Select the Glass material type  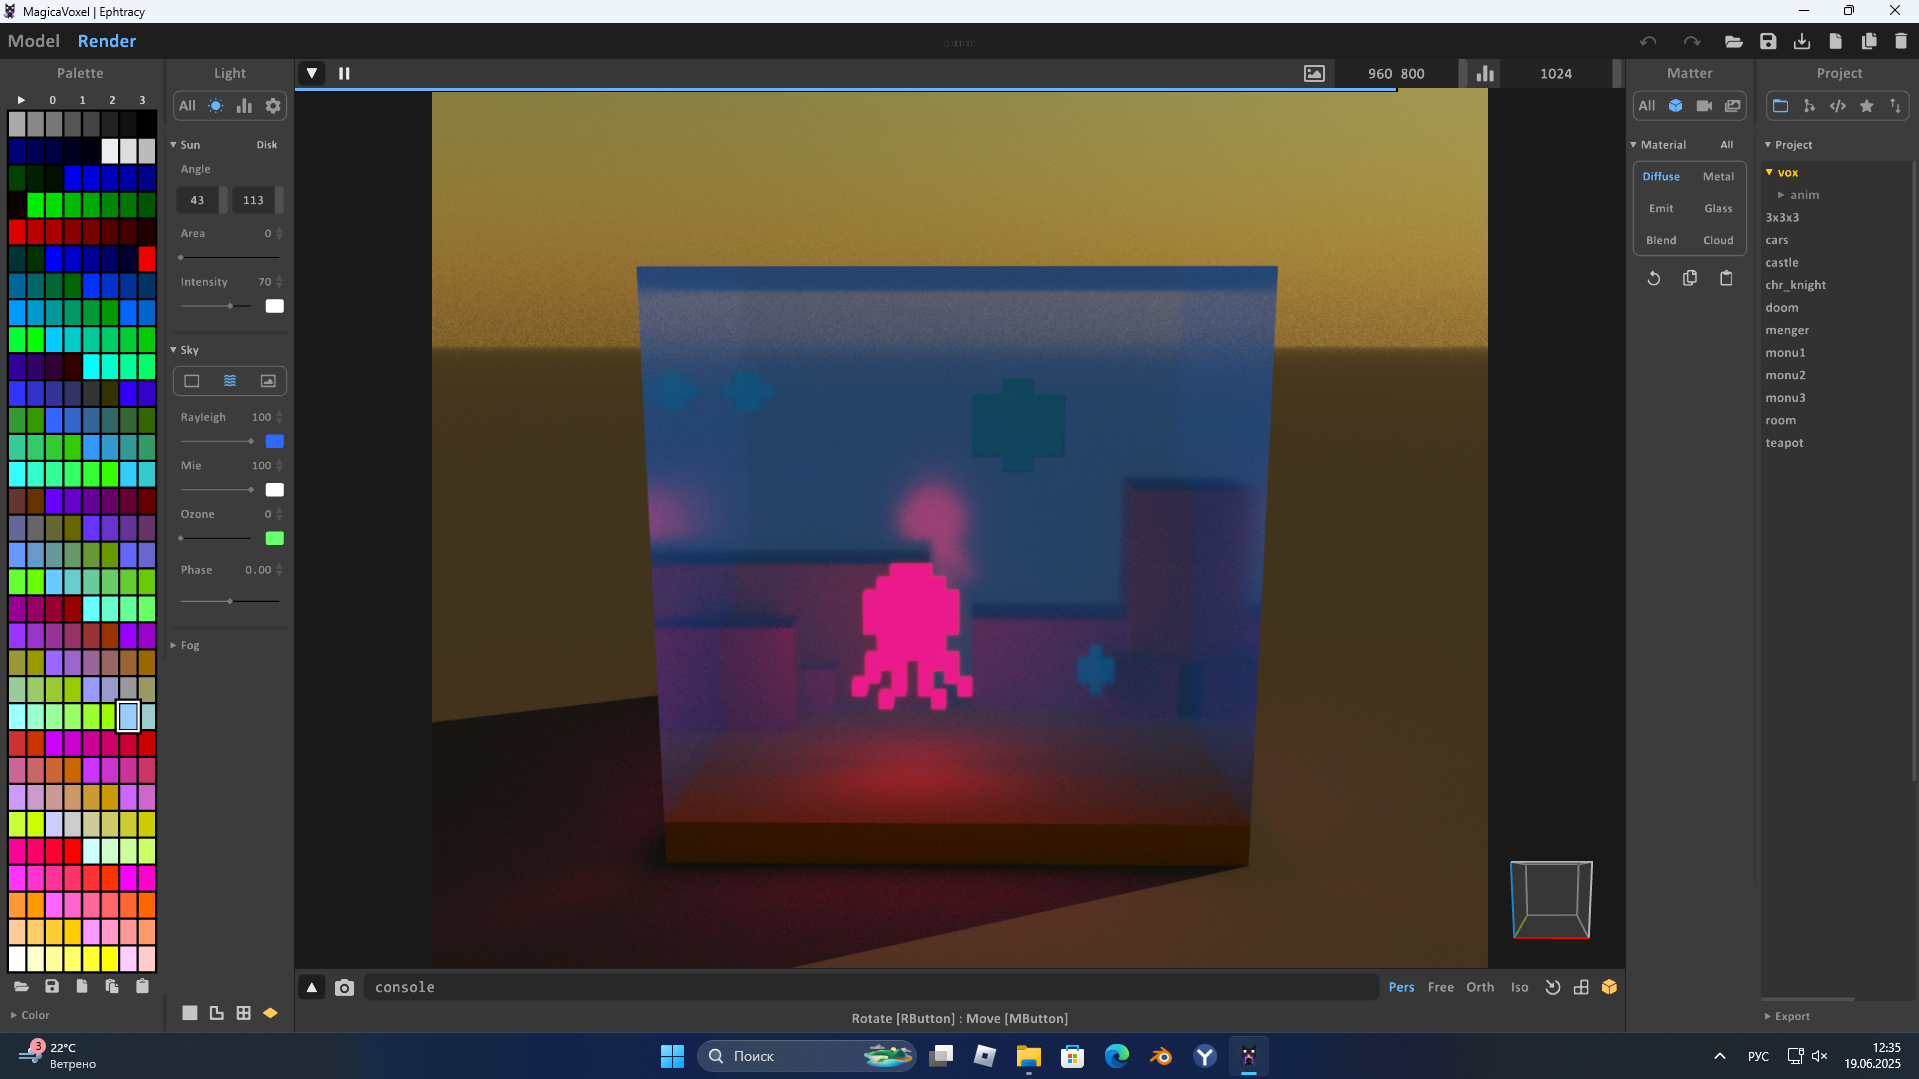coord(1718,208)
